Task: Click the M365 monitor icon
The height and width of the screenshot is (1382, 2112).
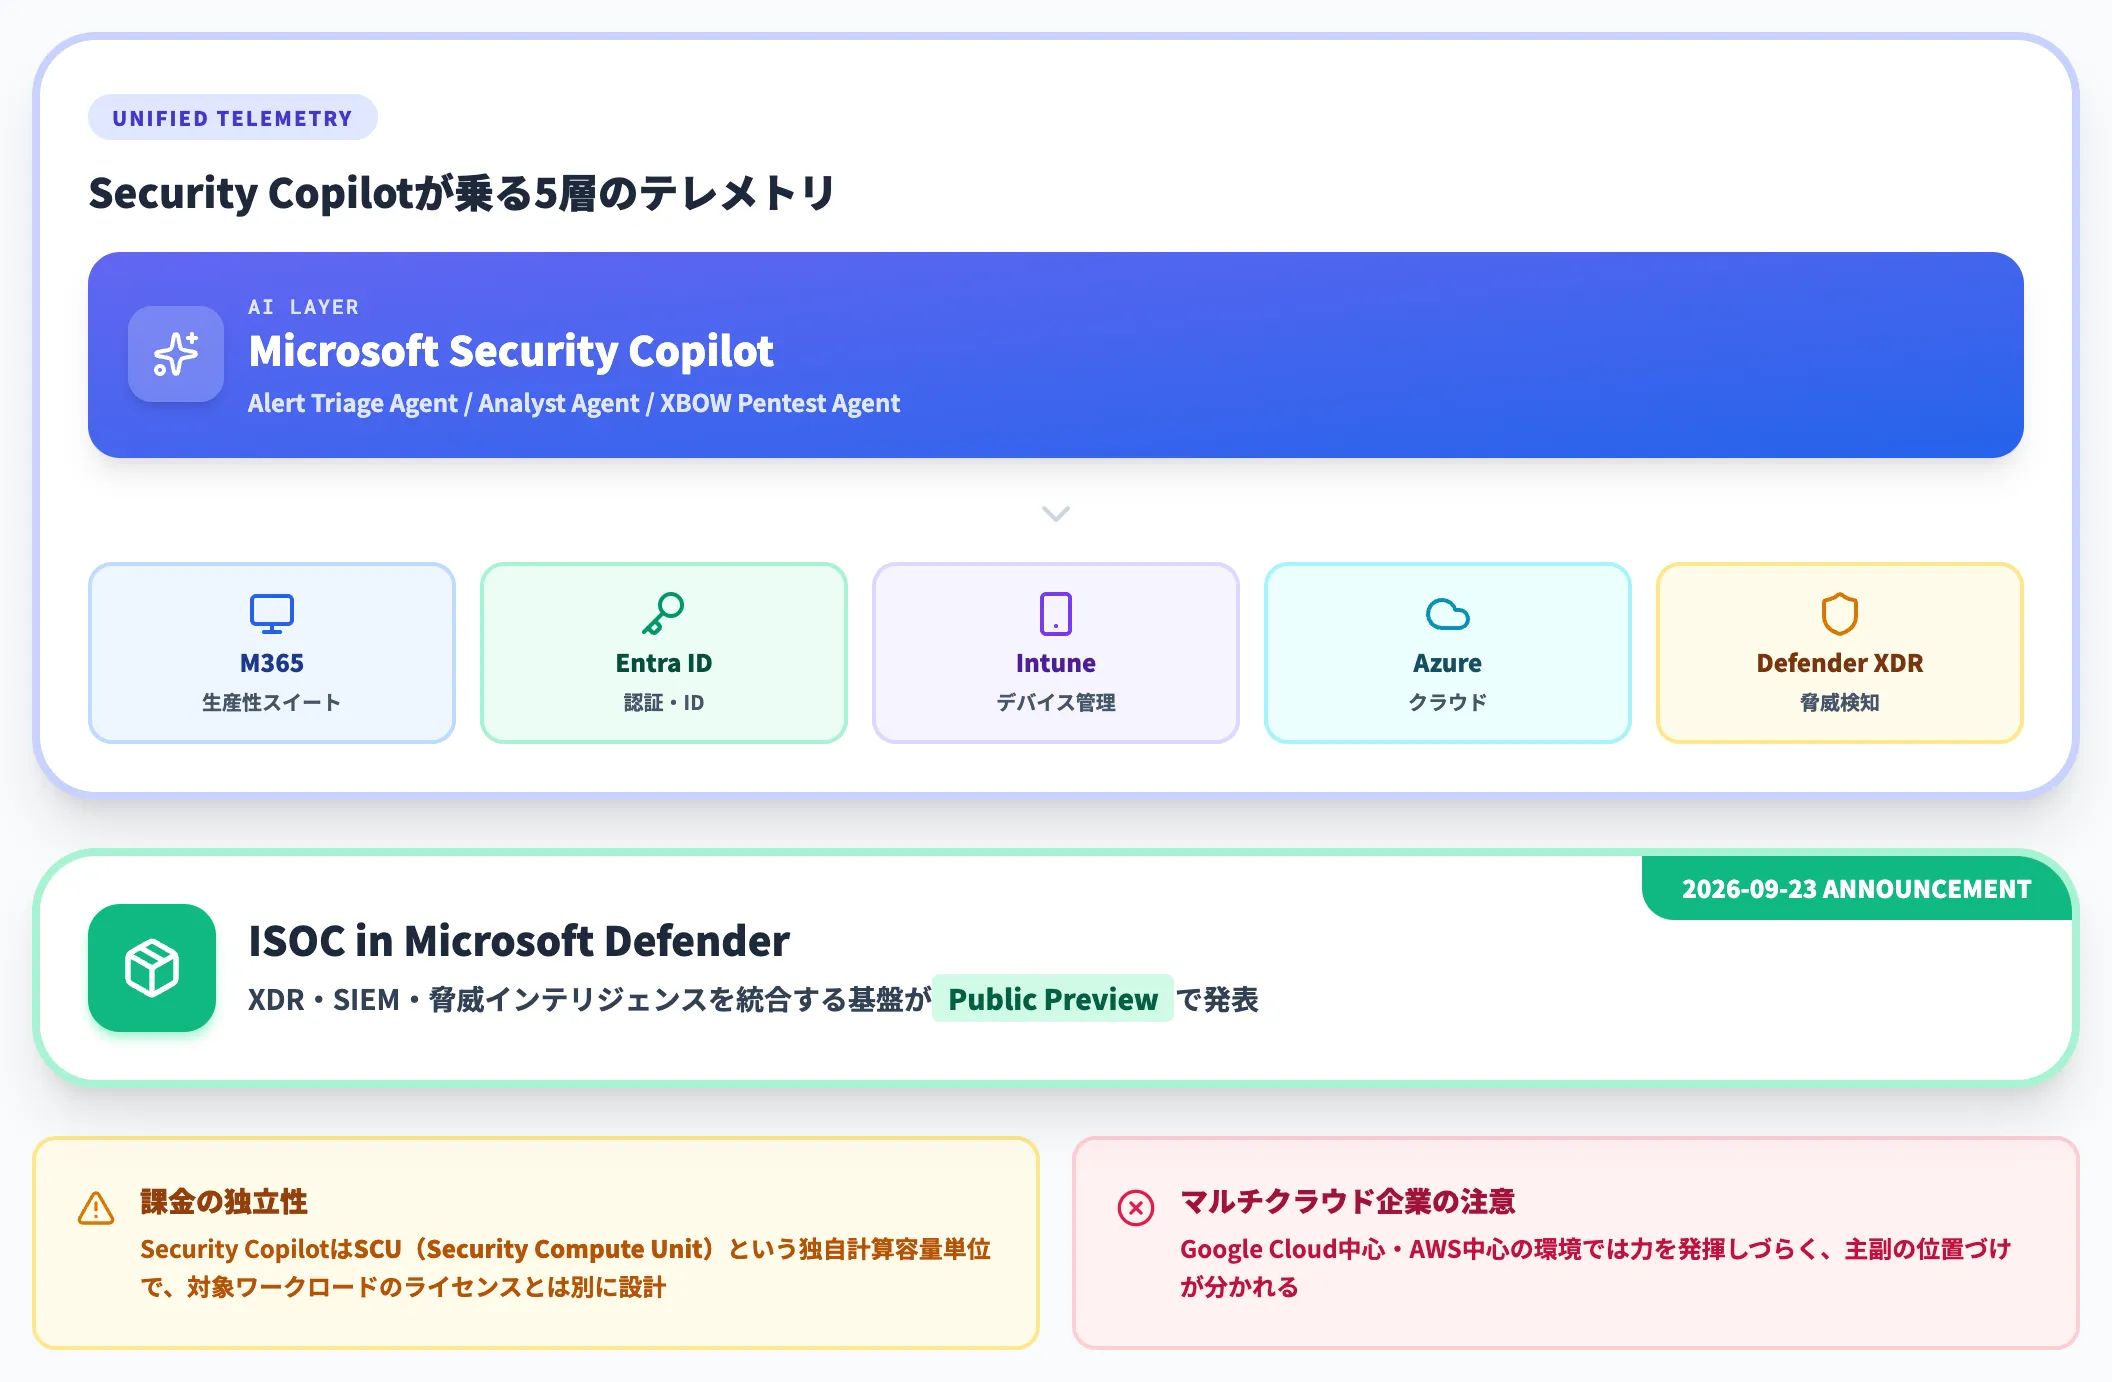Action: point(272,614)
